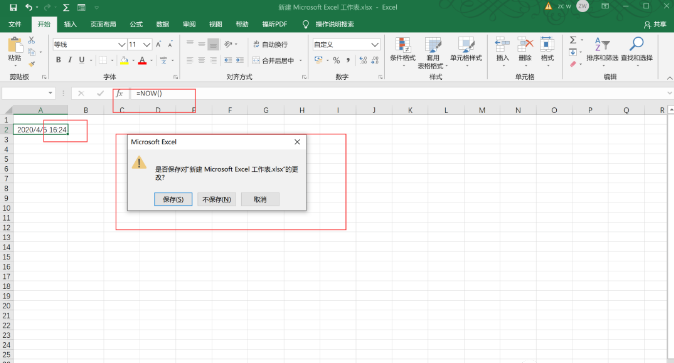The image size is (674, 363).
Task: Click the Cut scissors icon
Action: 31,40
